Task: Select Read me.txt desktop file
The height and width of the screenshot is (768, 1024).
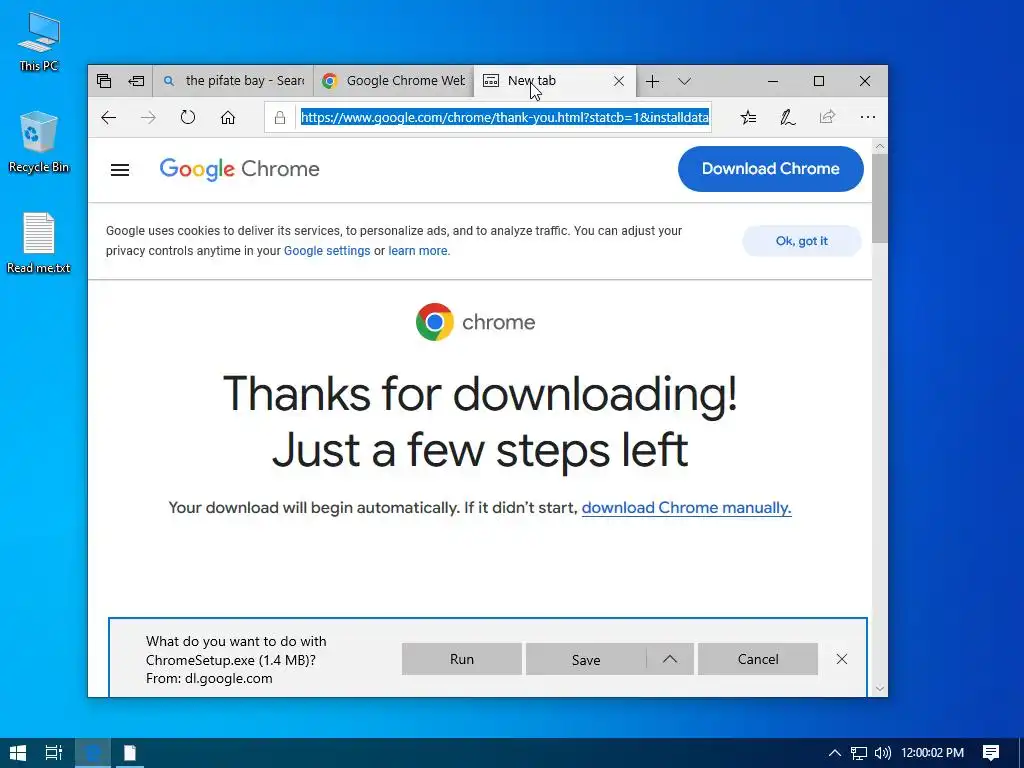Action: click(39, 243)
